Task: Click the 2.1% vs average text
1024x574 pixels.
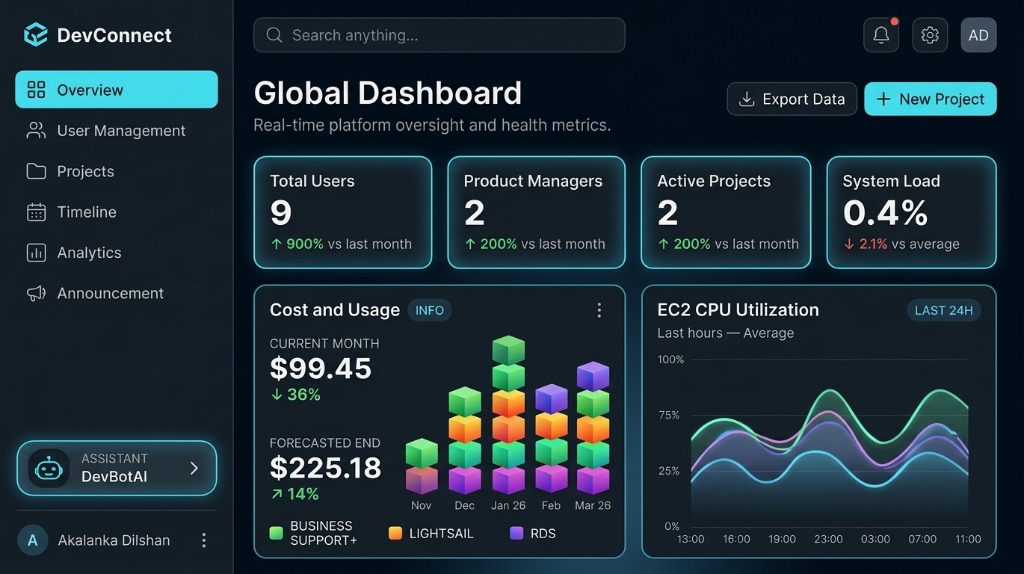Action: 901,244
